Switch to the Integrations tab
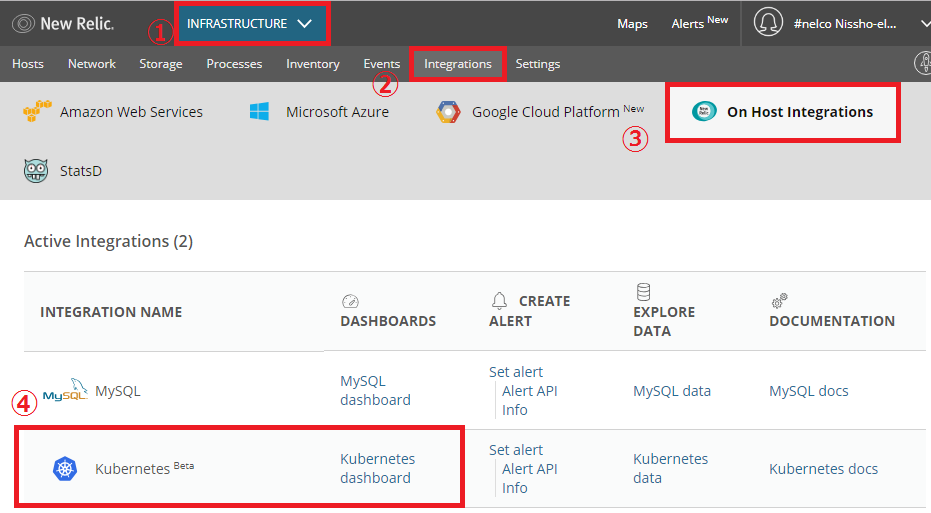The height and width of the screenshot is (513, 931). click(x=458, y=64)
